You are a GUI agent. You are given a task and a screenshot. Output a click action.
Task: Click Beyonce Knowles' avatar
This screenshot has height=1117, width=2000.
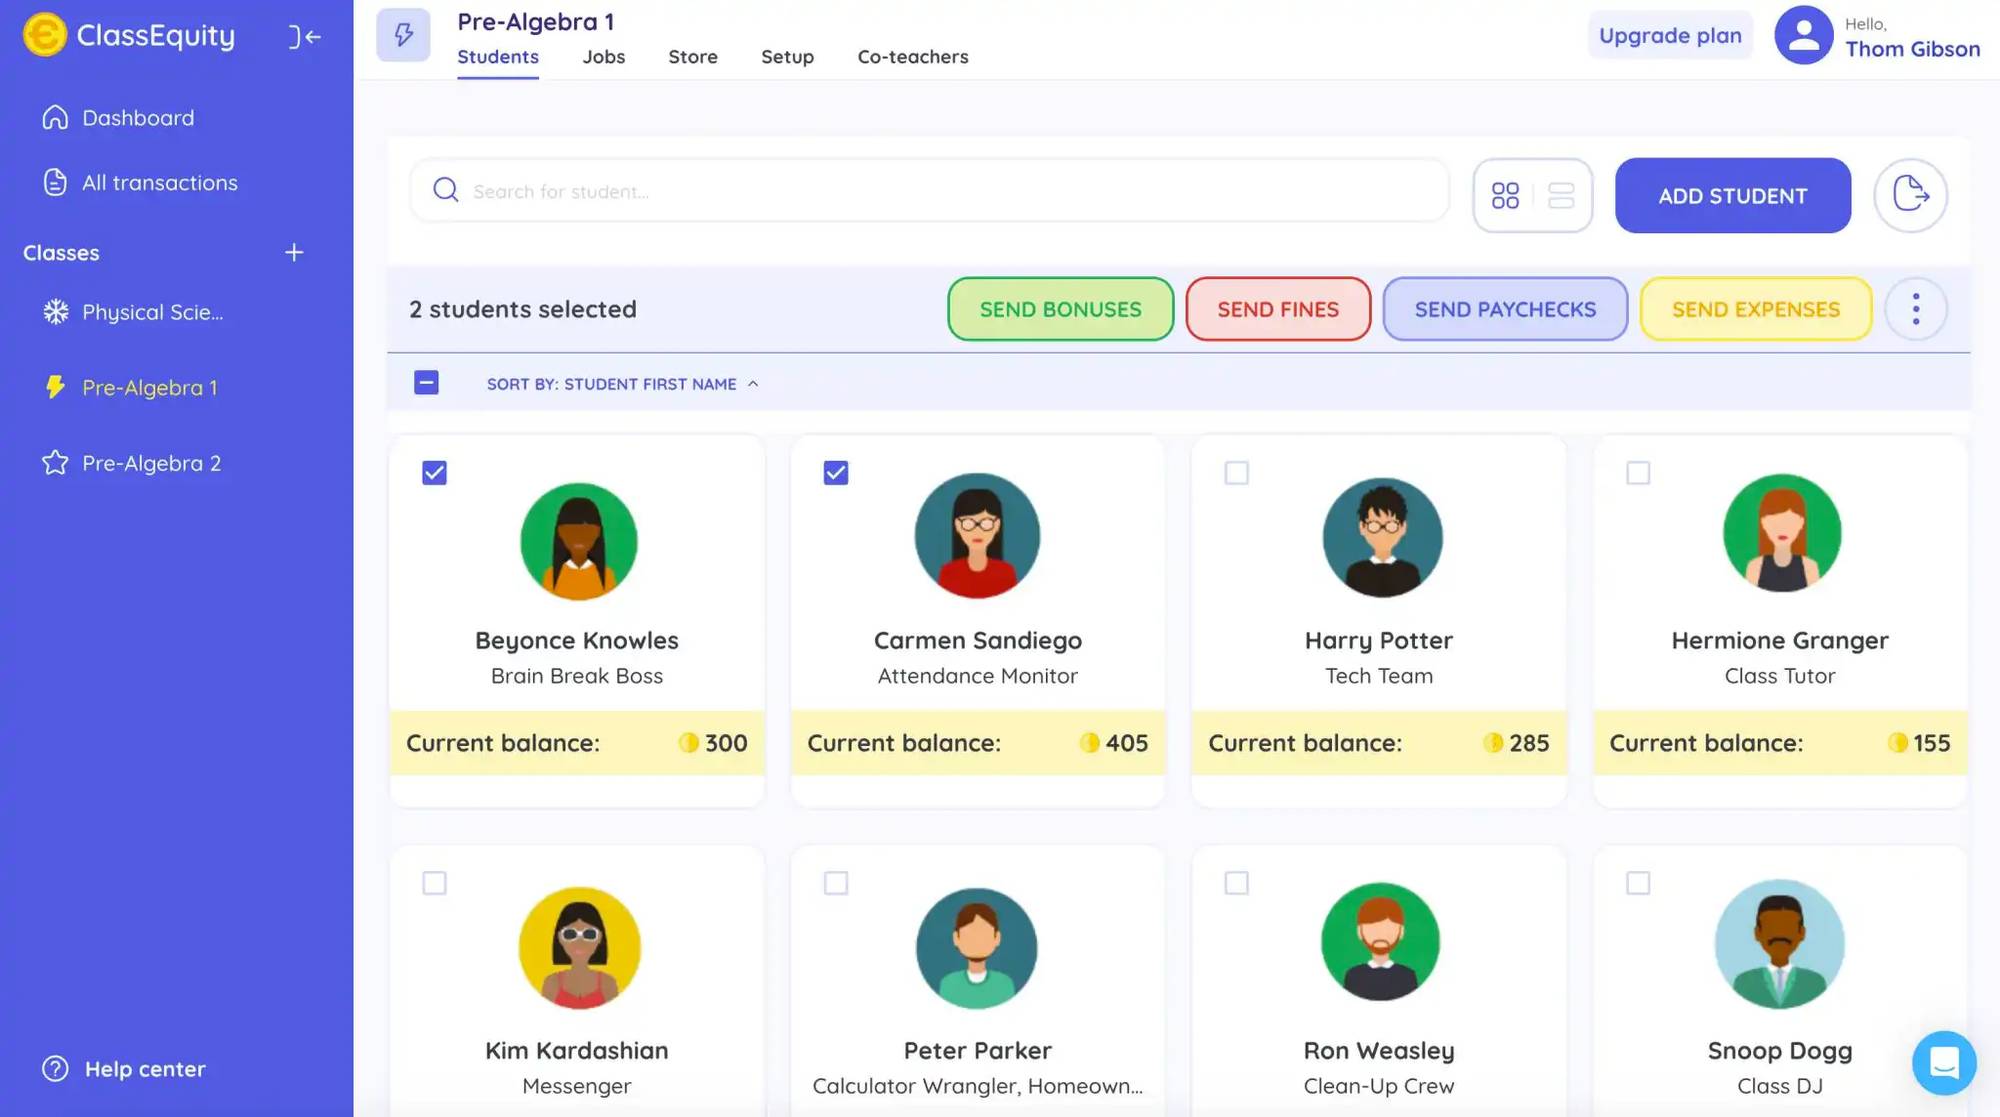coord(578,541)
